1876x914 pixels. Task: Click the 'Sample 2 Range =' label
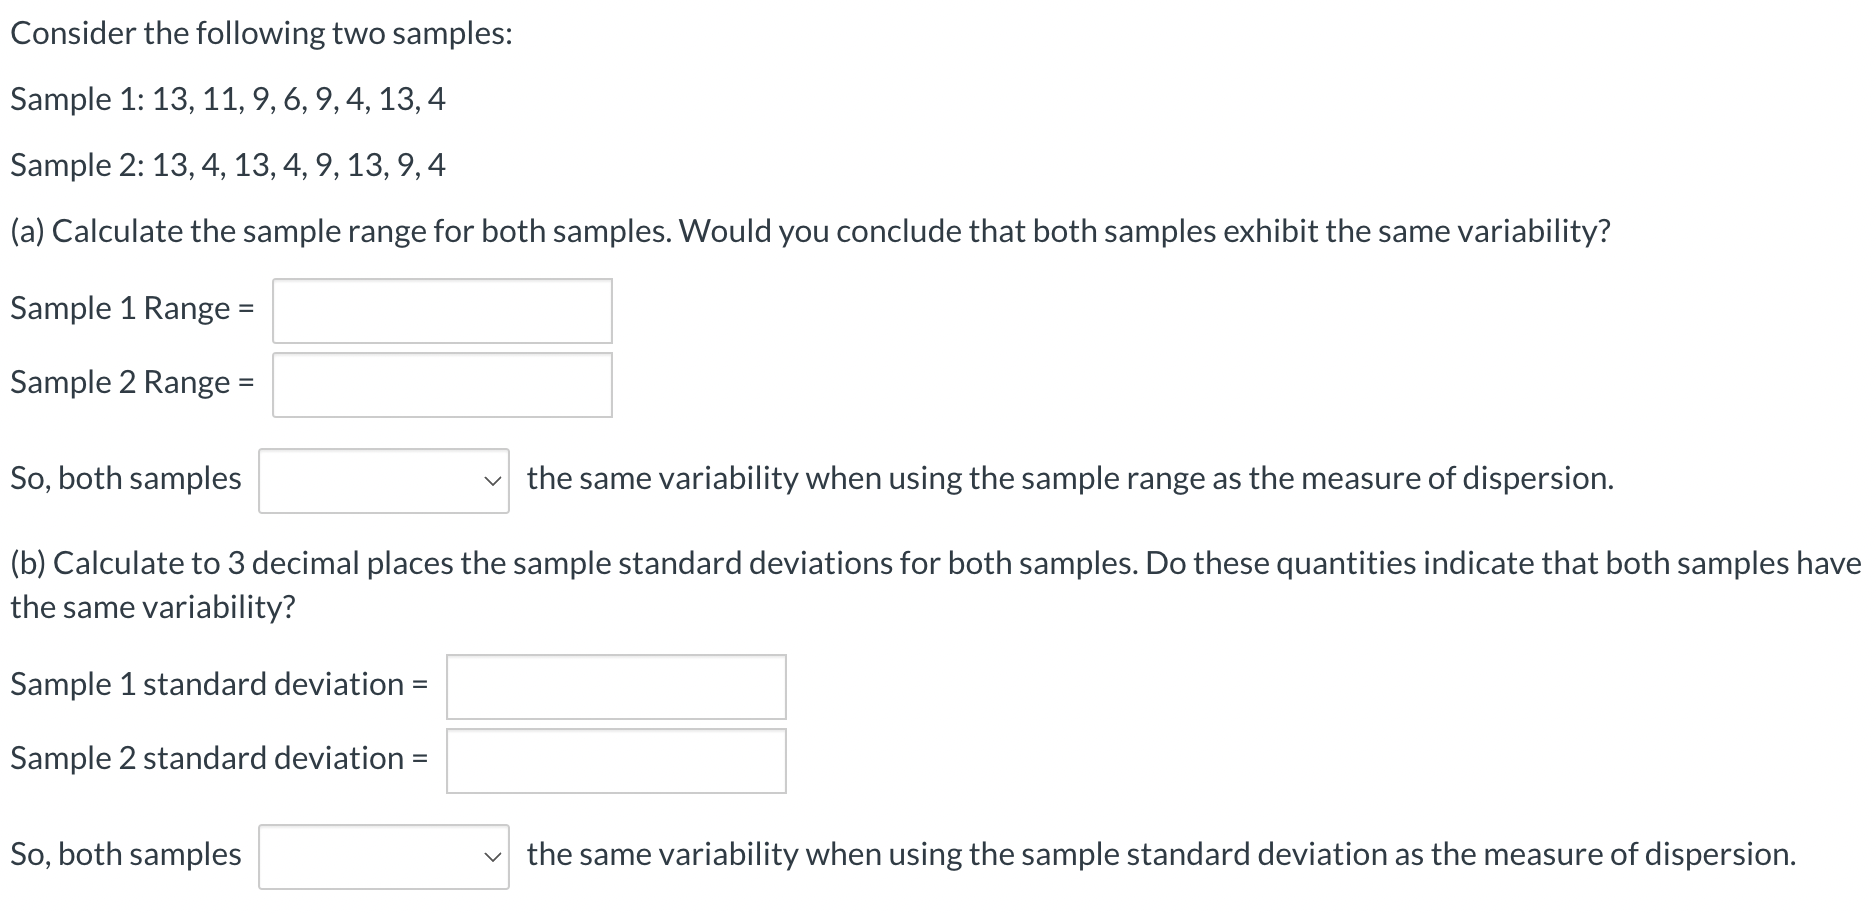click(132, 382)
